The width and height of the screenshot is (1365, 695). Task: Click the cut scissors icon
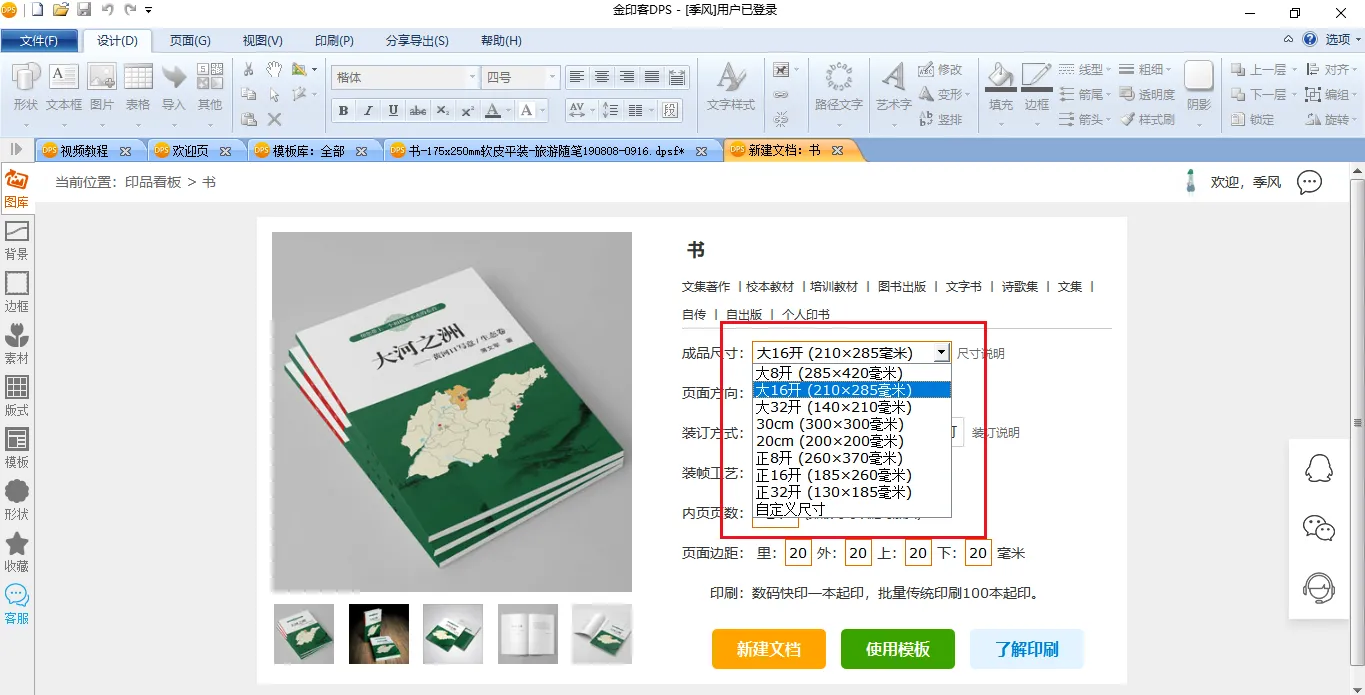pyautogui.click(x=249, y=69)
